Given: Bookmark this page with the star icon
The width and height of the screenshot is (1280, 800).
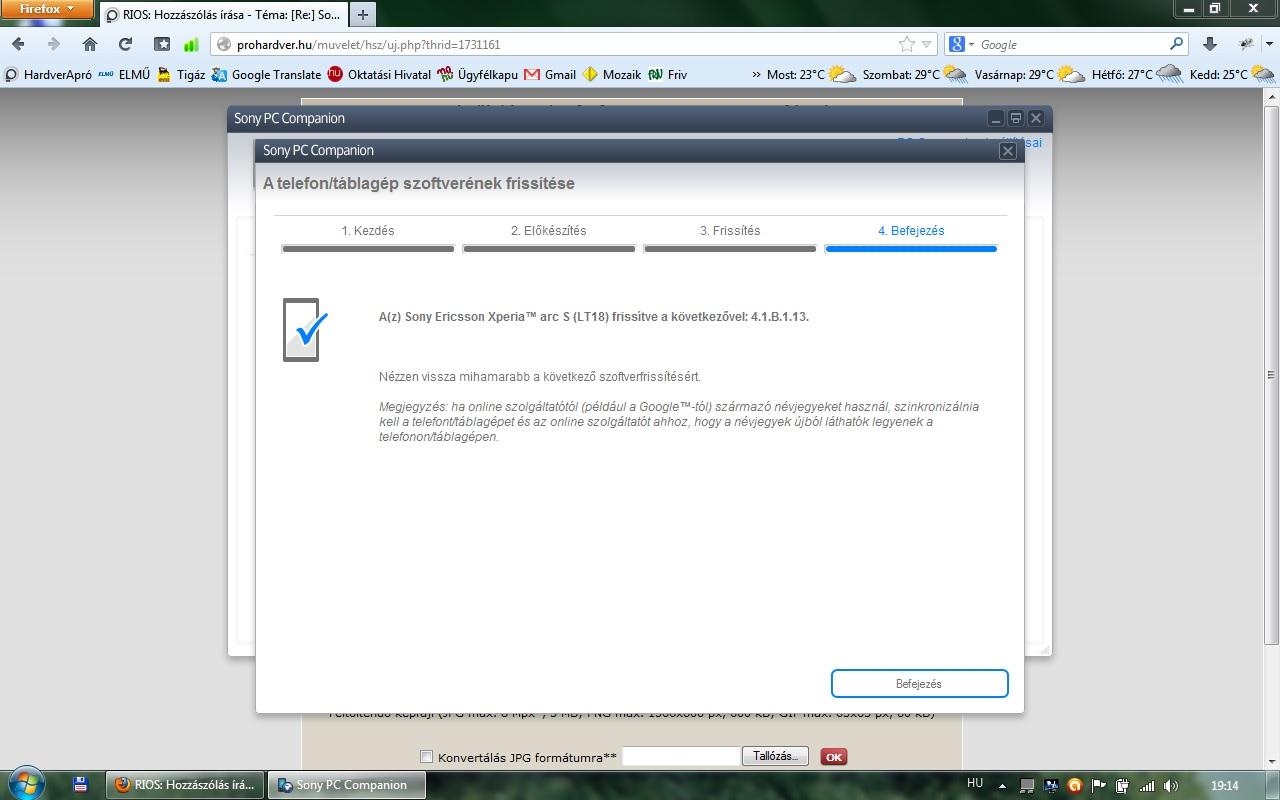Looking at the screenshot, I should point(907,44).
